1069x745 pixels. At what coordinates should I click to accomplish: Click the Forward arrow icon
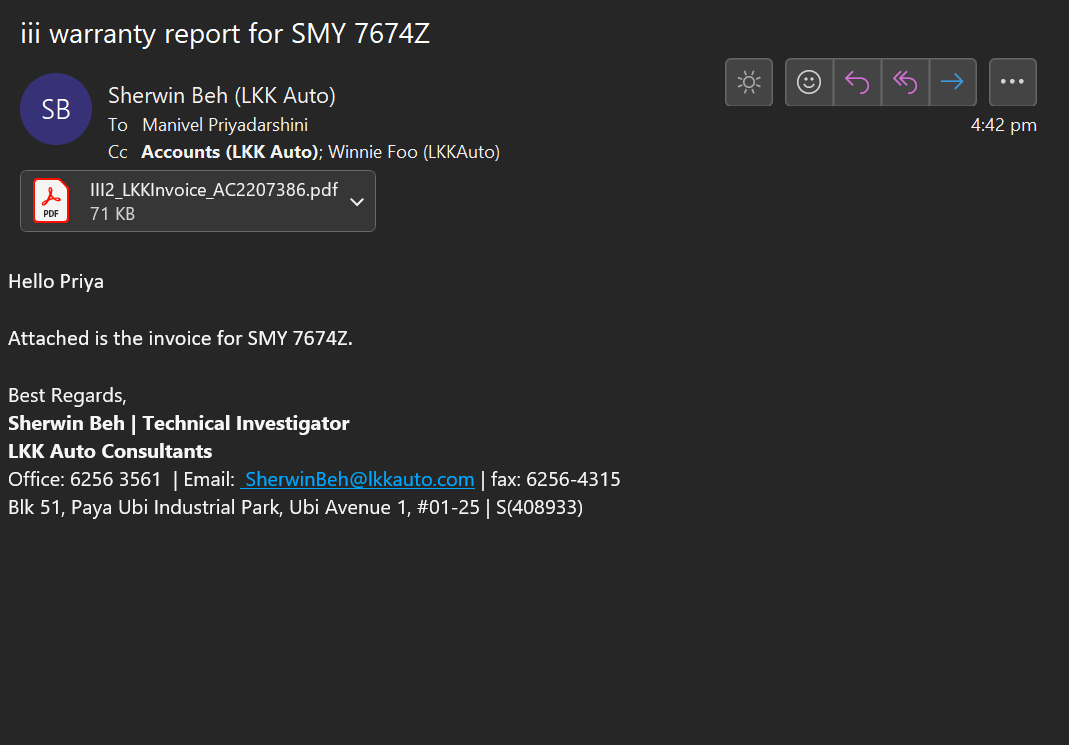click(x=953, y=82)
